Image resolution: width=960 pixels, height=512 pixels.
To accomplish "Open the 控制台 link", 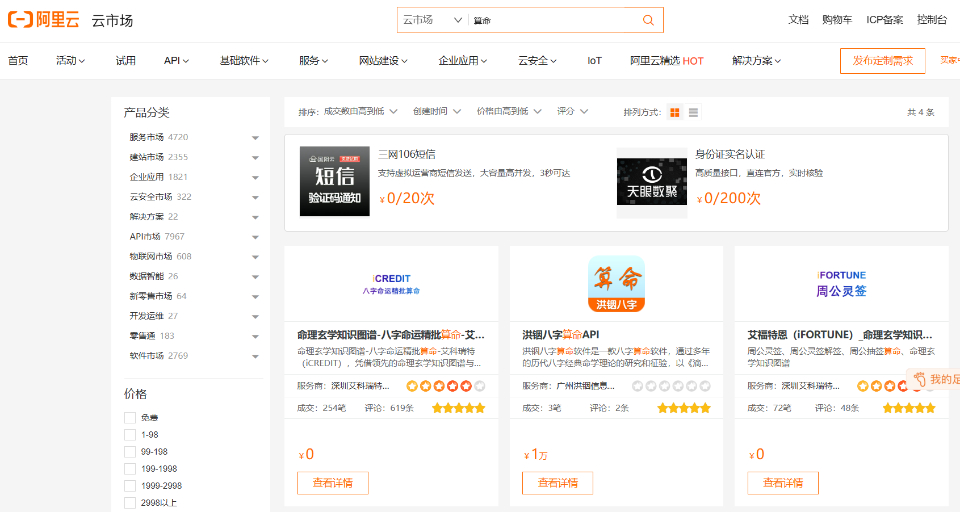I will 932,20.
